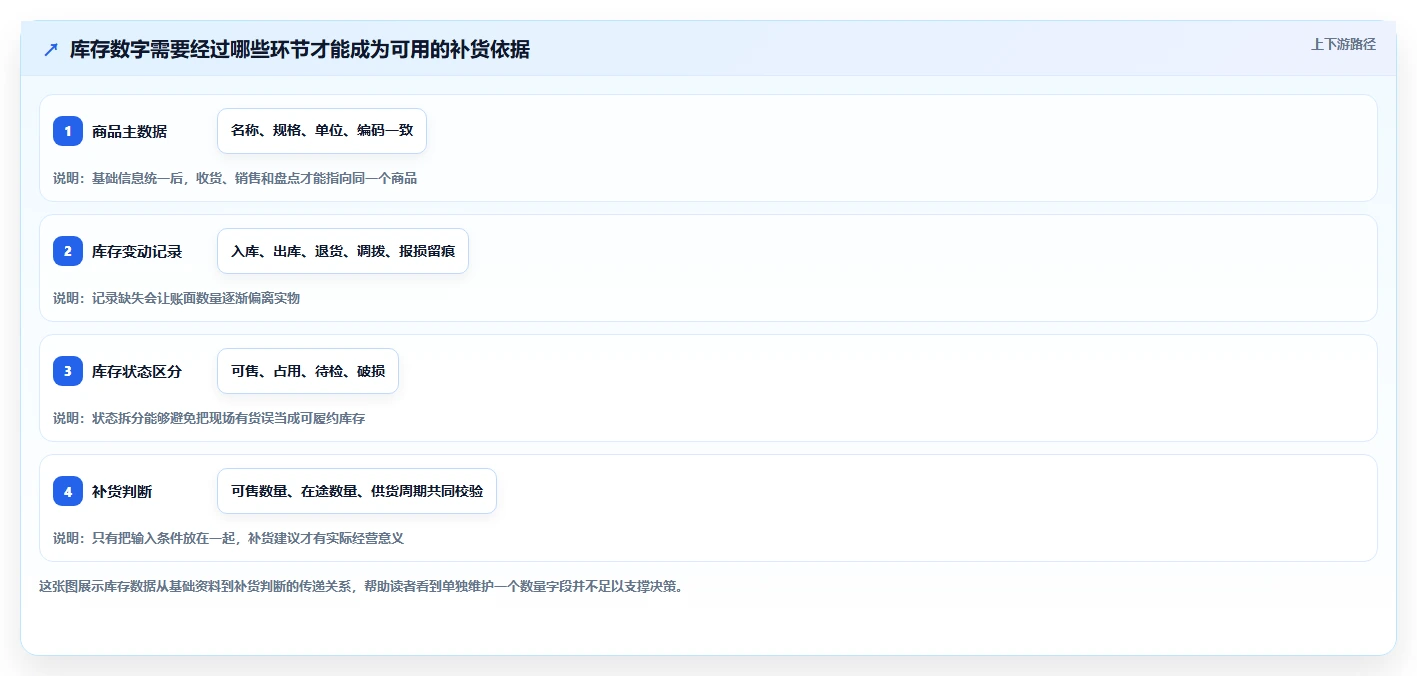Click the footer caption starting 这张图展示库存数据
The image size is (1417, 676).
pyautogui.click(x=361, y=586)
